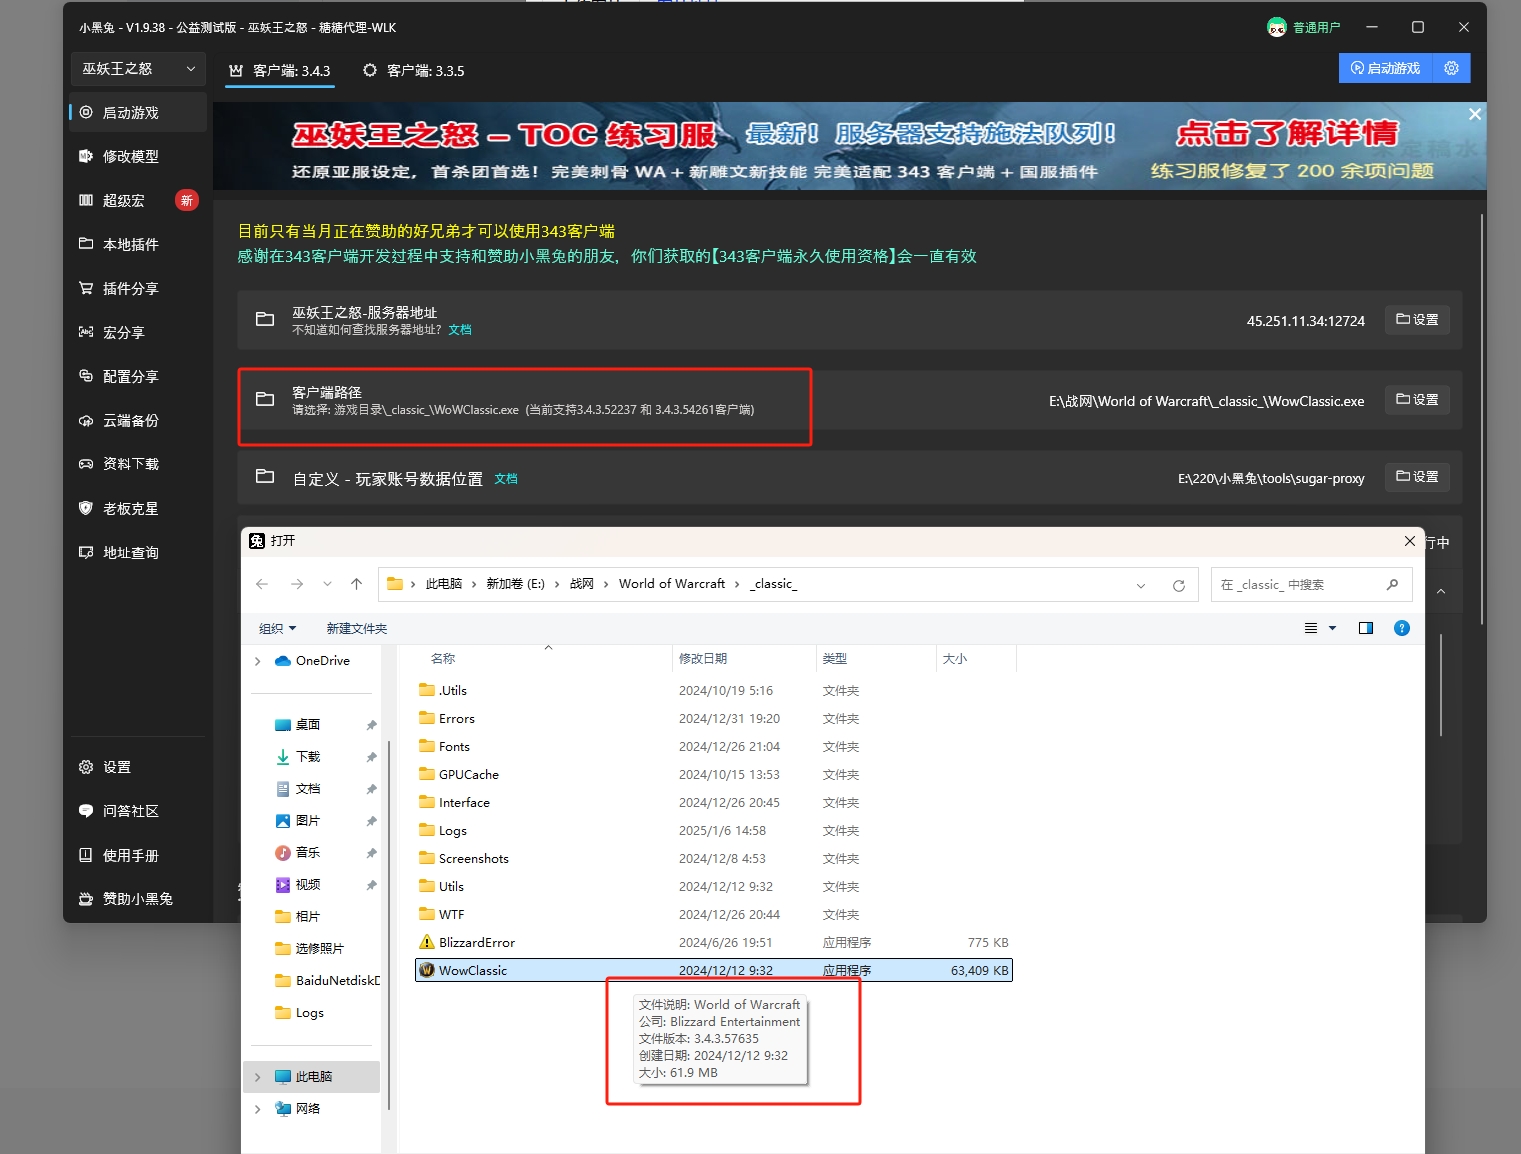Go back in the file dialog

pos(262,584)
